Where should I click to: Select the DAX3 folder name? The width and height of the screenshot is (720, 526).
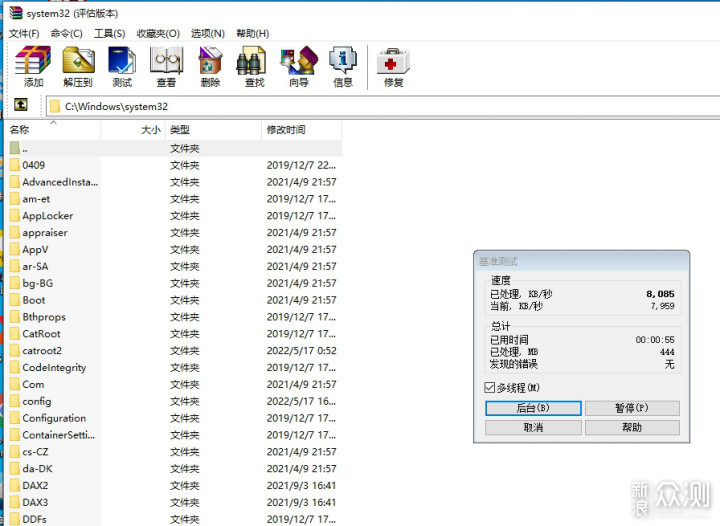click(x=35, y=503)
